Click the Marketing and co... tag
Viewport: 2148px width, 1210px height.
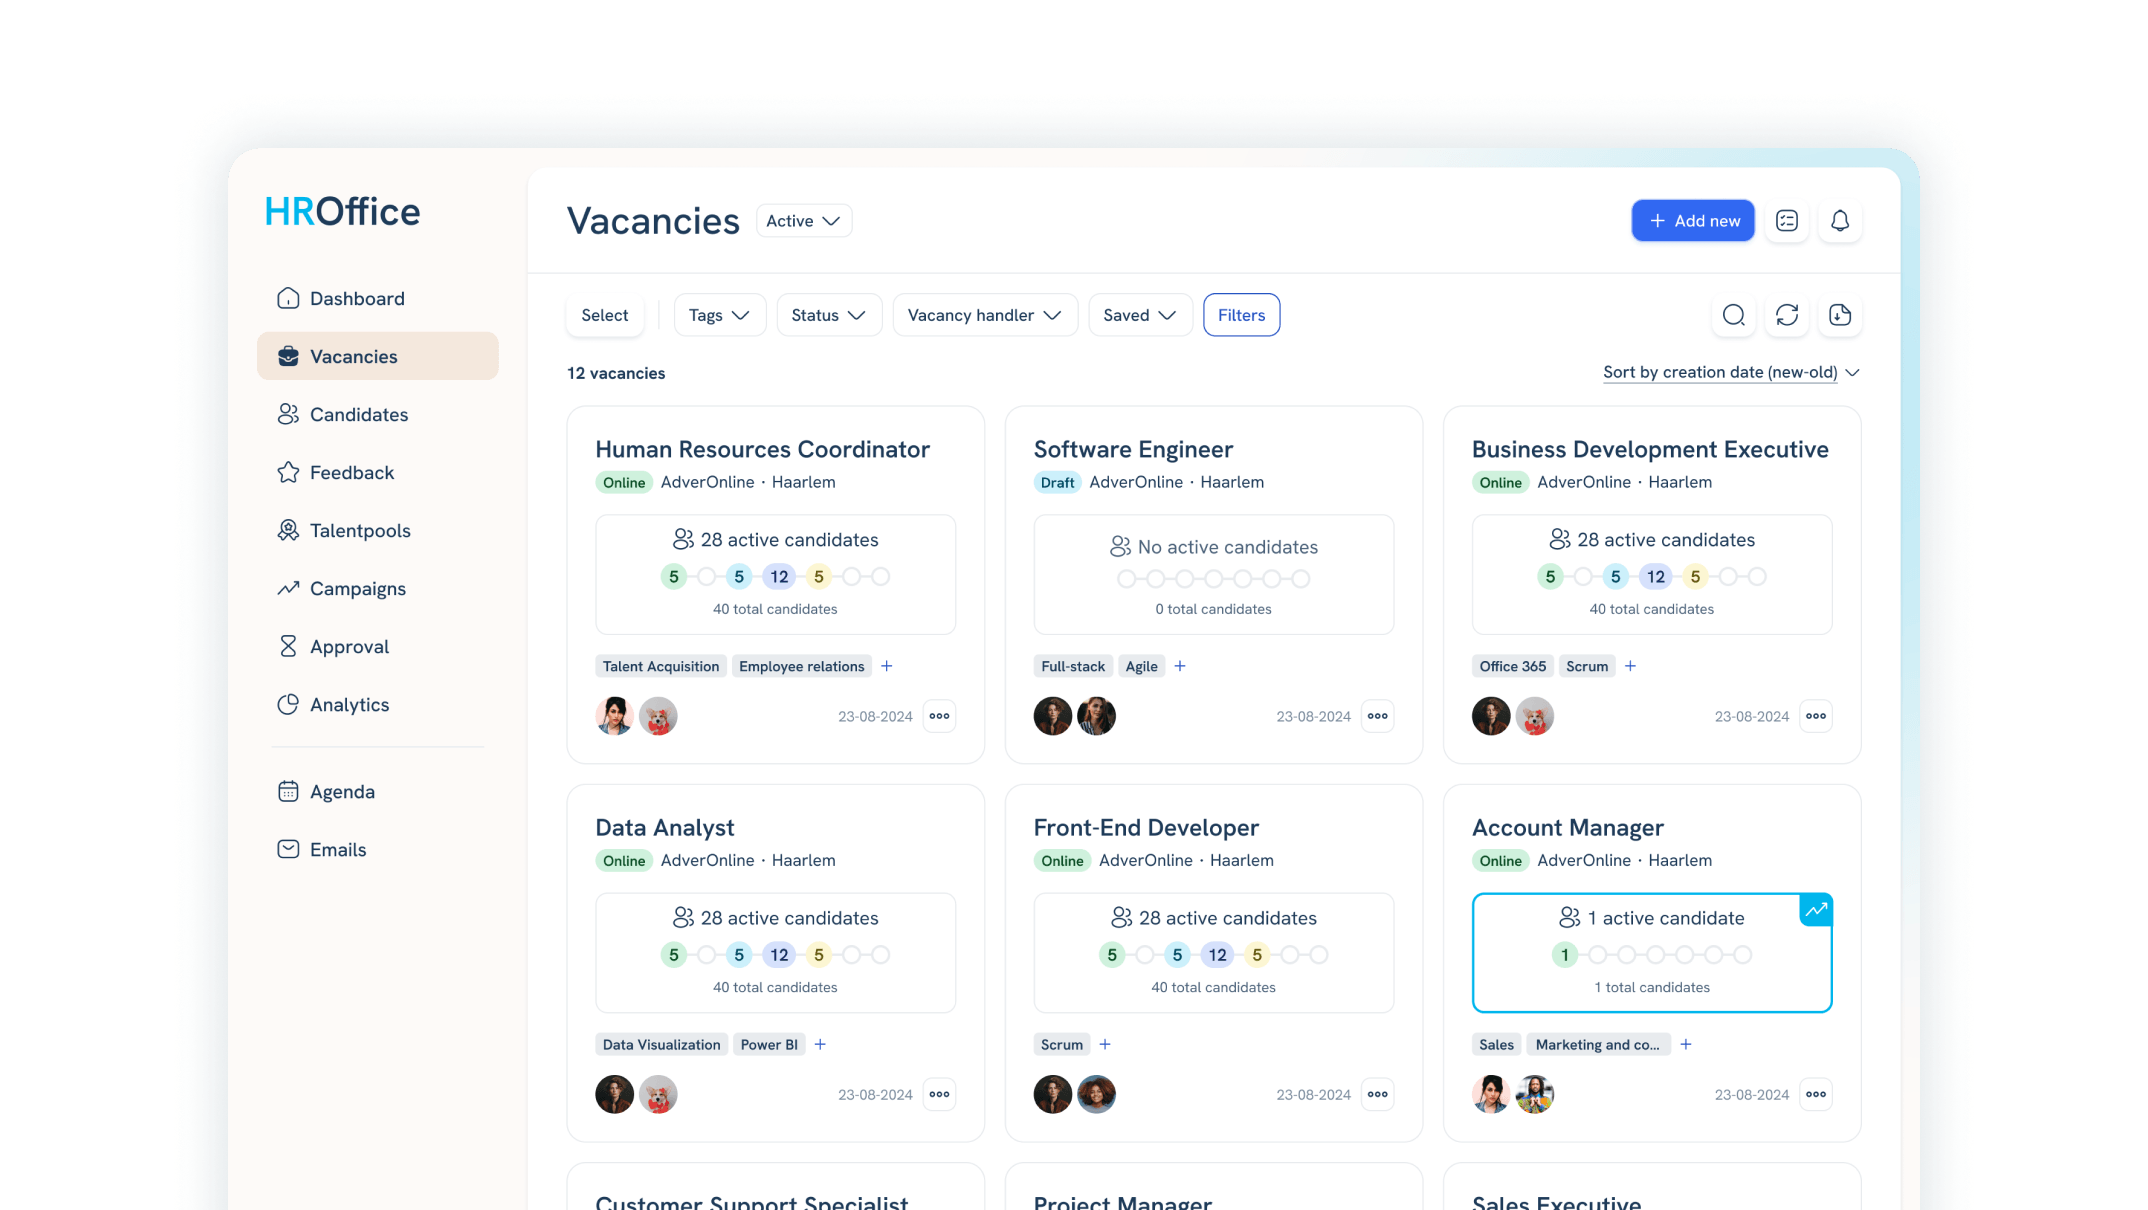click(1598, 1044)
